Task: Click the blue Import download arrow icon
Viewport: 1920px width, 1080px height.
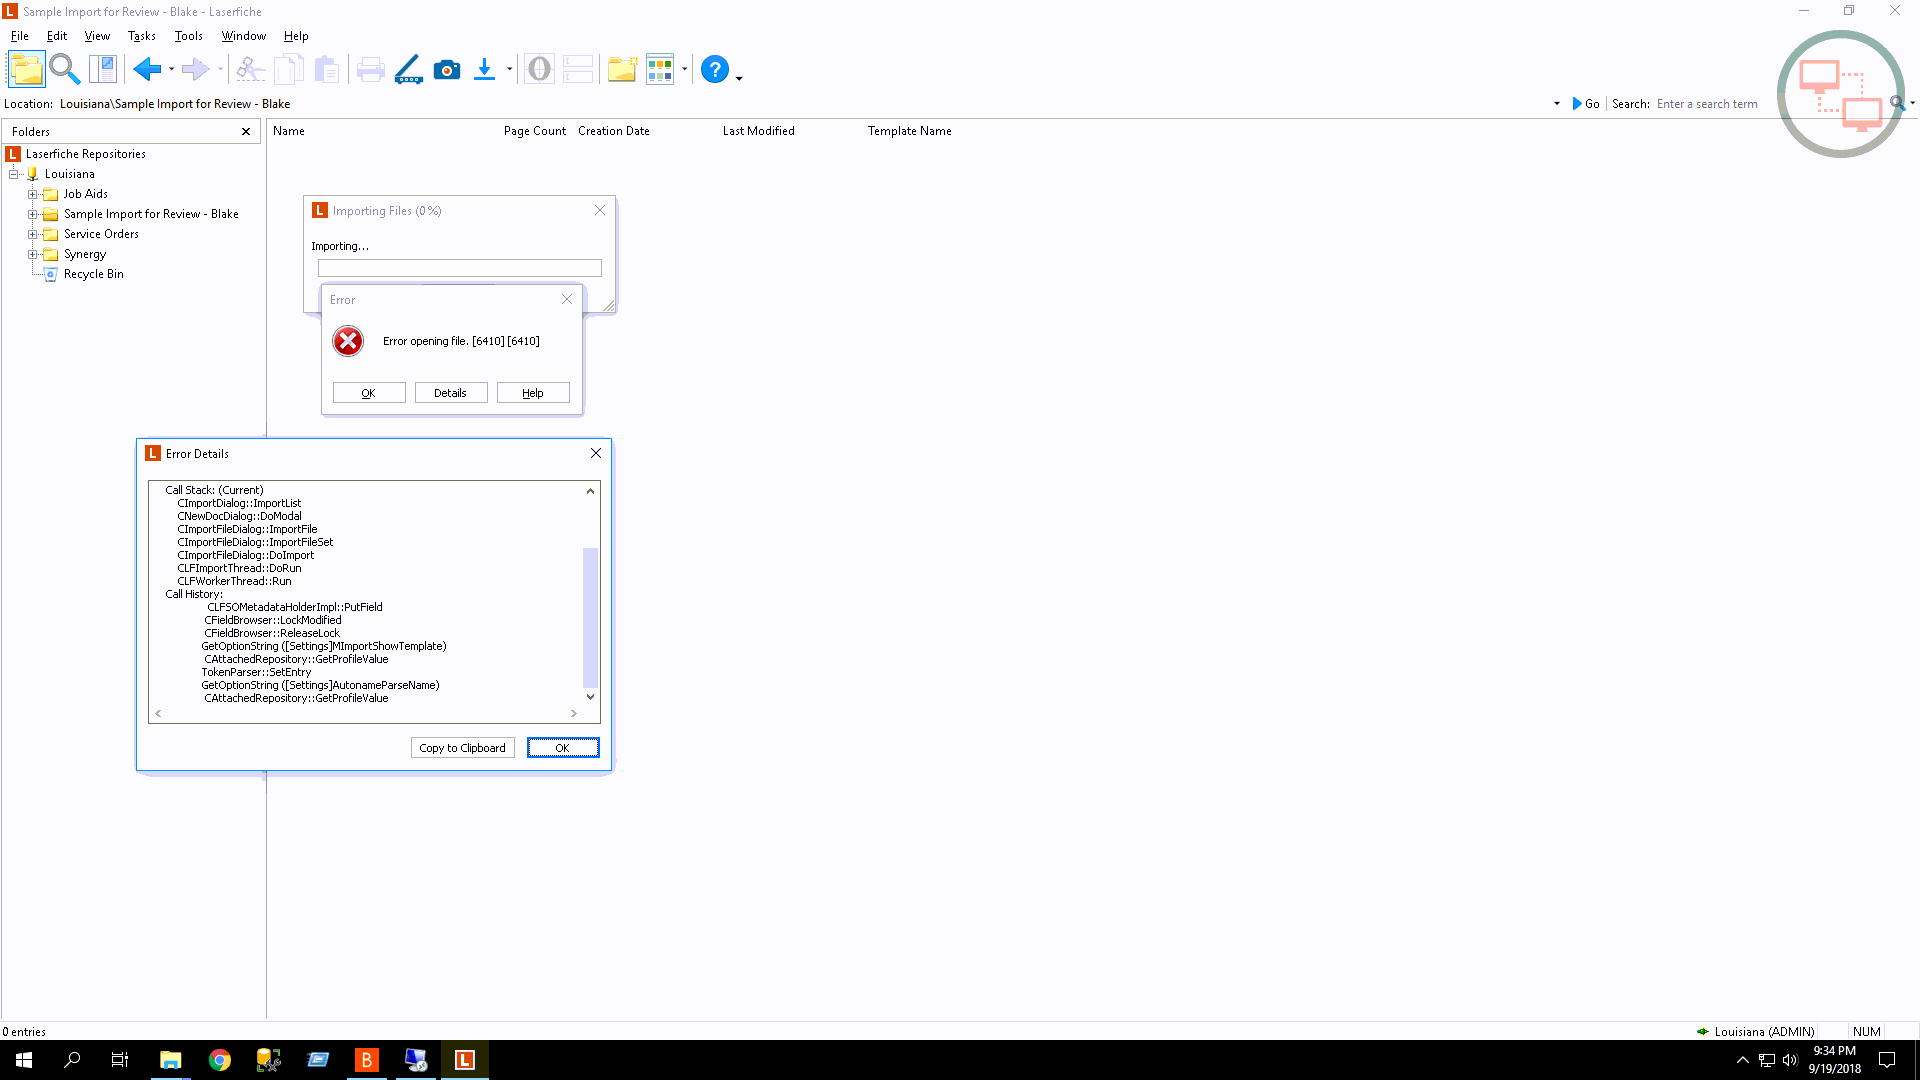Action: tap(484, 69)
